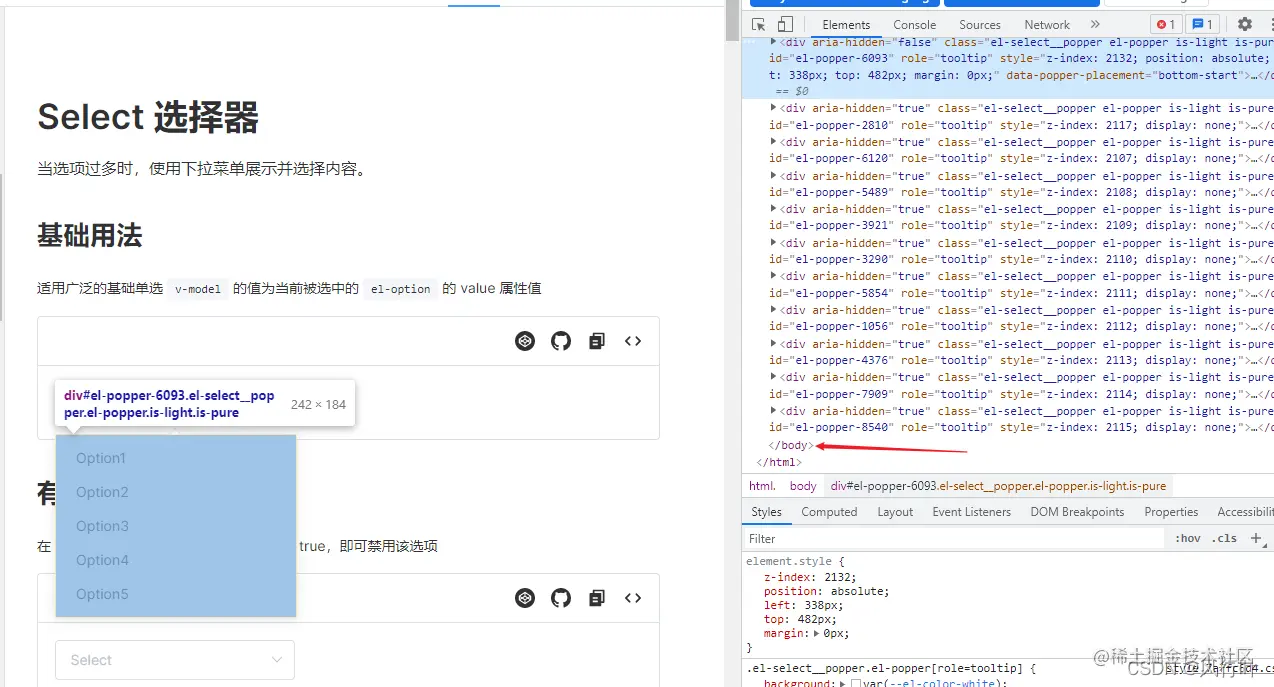The image size is (1274, 687).
Task: Expand the el-popper-3921 div node
Action: tap(773, 209)
